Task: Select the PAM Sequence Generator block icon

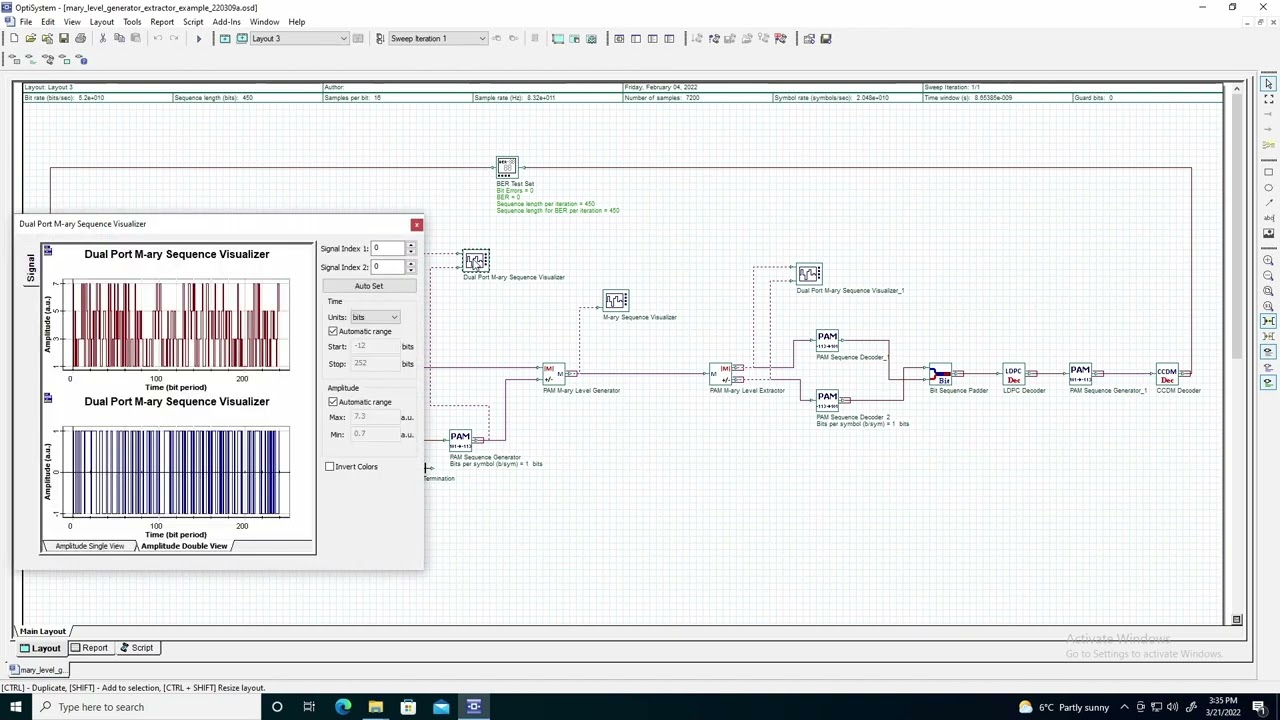Action: (x=460, y=440)
